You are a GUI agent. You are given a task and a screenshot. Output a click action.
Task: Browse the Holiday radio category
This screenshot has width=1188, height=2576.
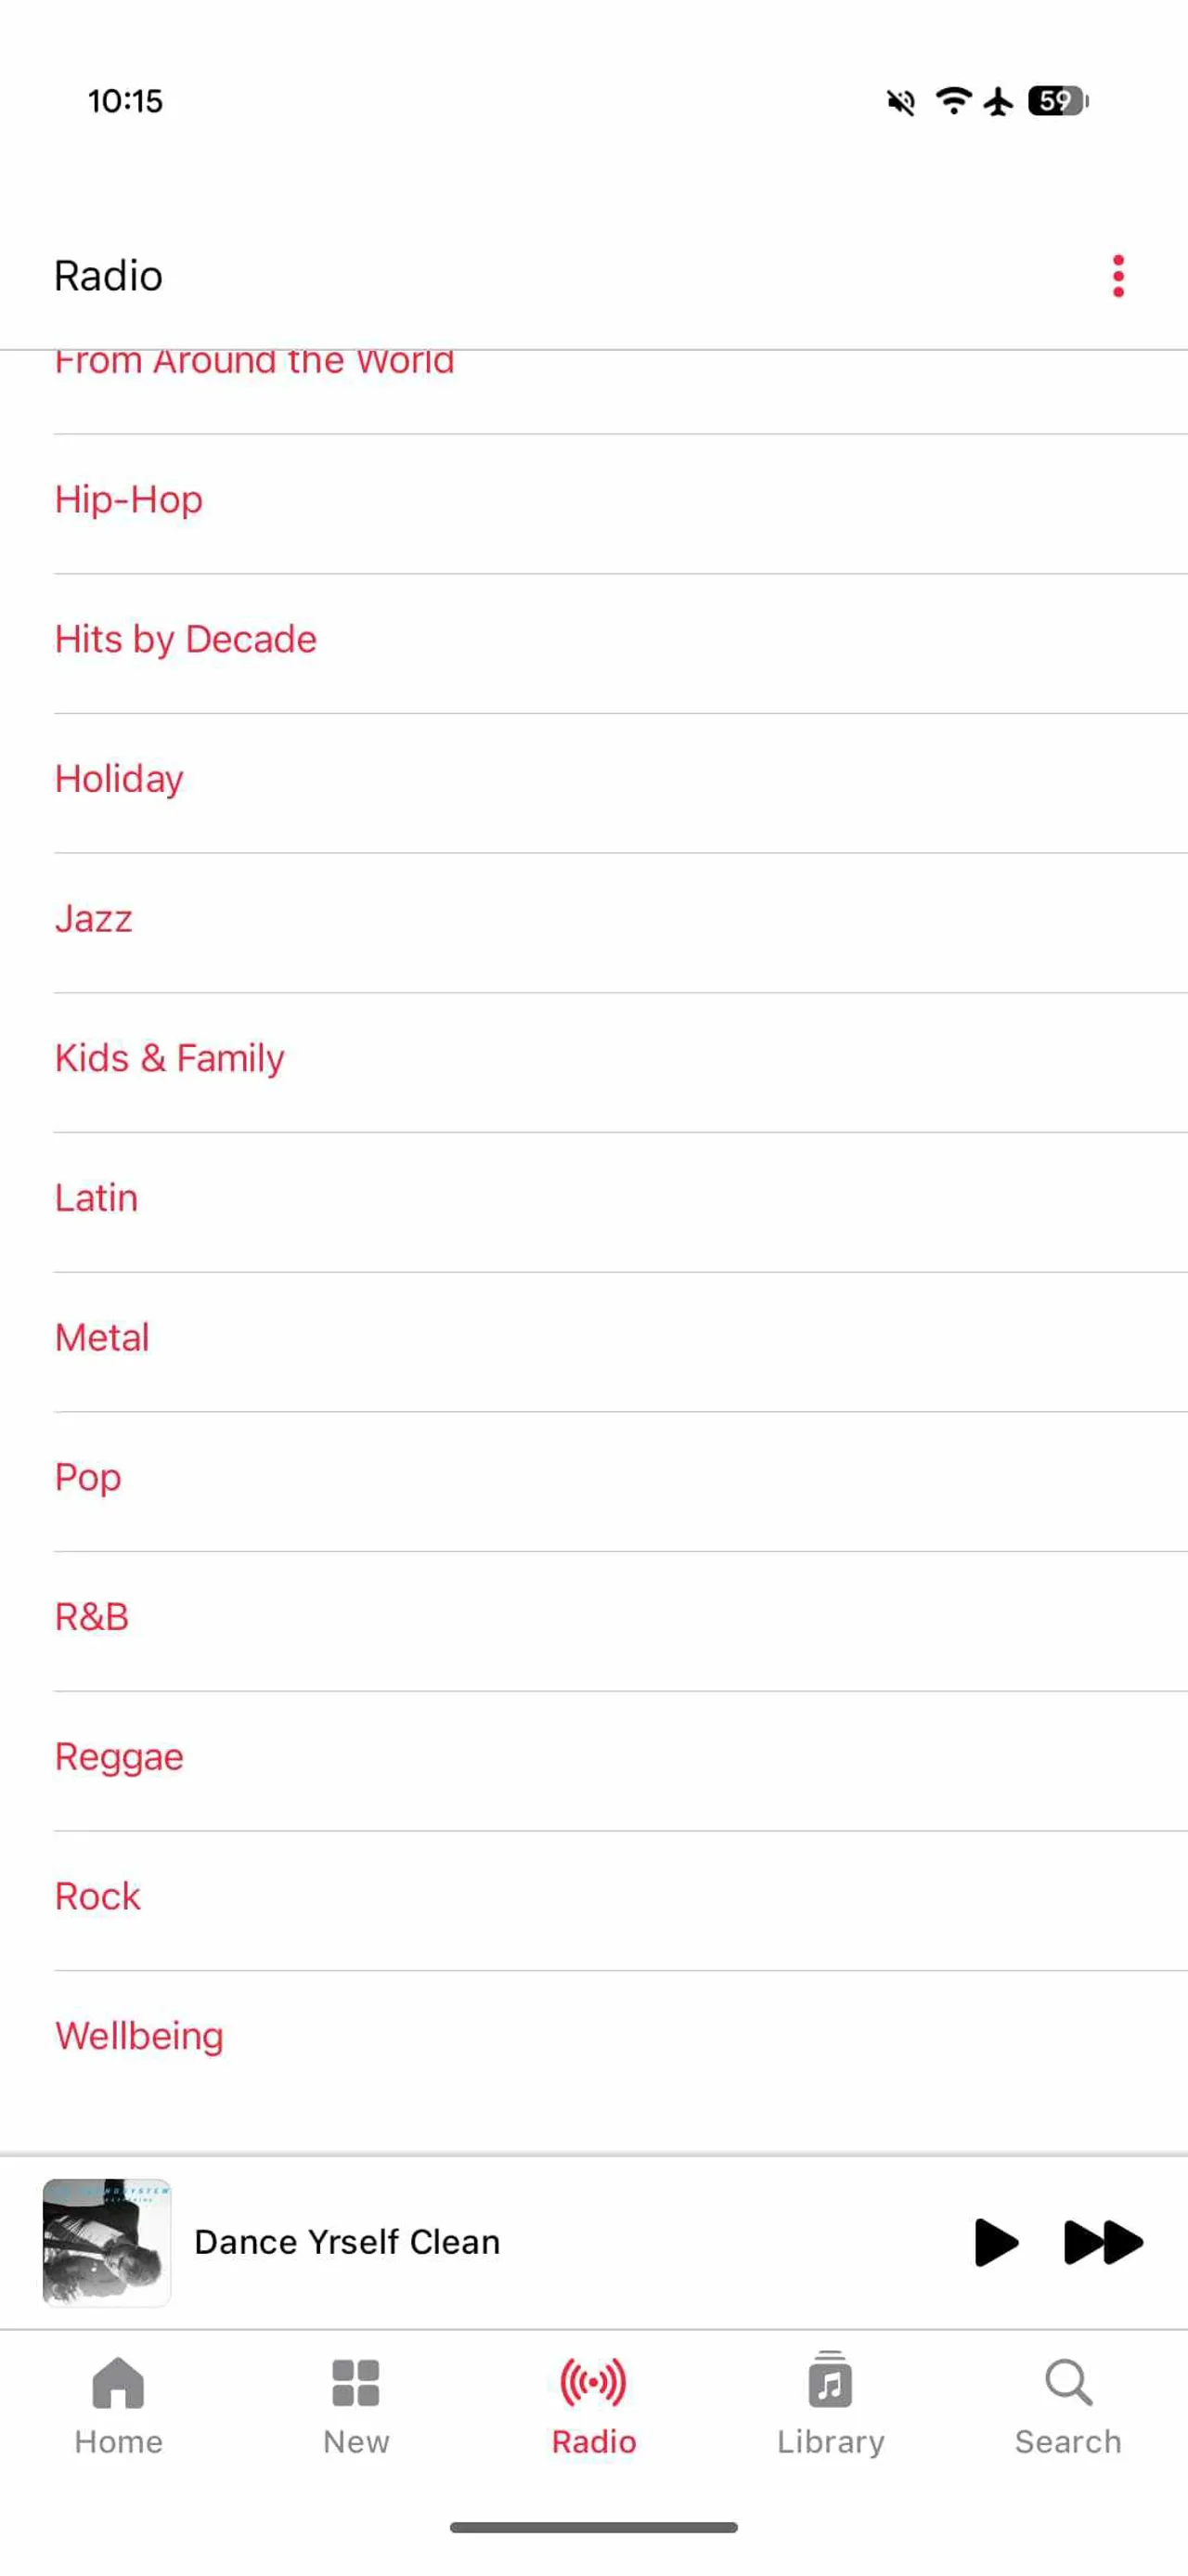tap(620, 780)
